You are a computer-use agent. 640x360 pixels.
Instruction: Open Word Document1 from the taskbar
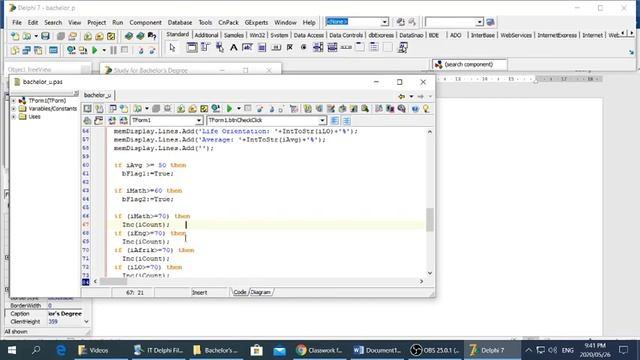(x=377, y=350)
